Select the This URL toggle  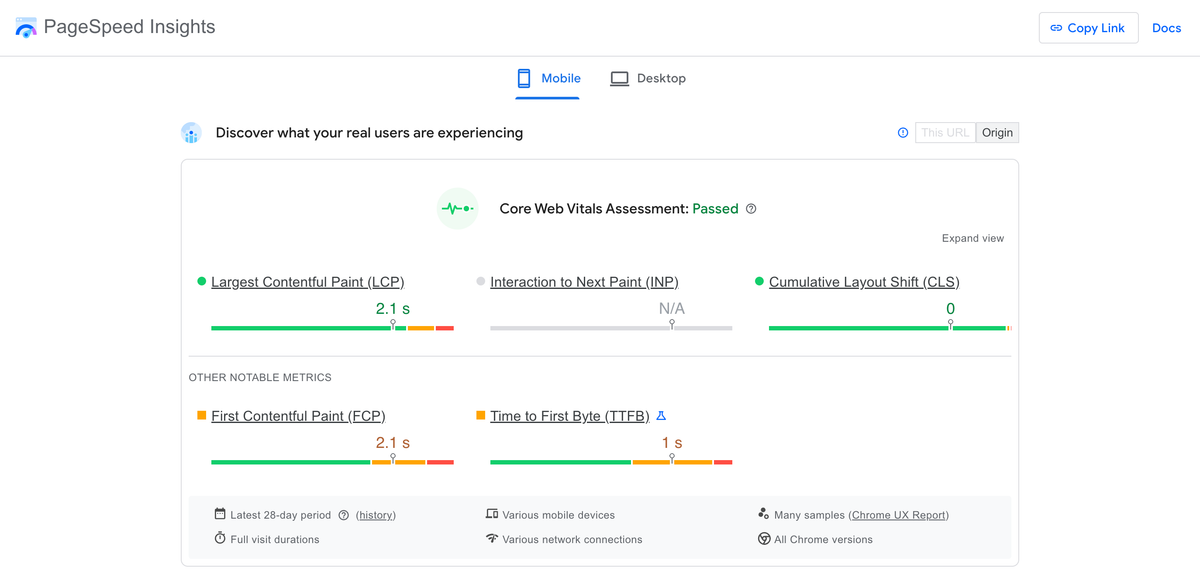944,132
